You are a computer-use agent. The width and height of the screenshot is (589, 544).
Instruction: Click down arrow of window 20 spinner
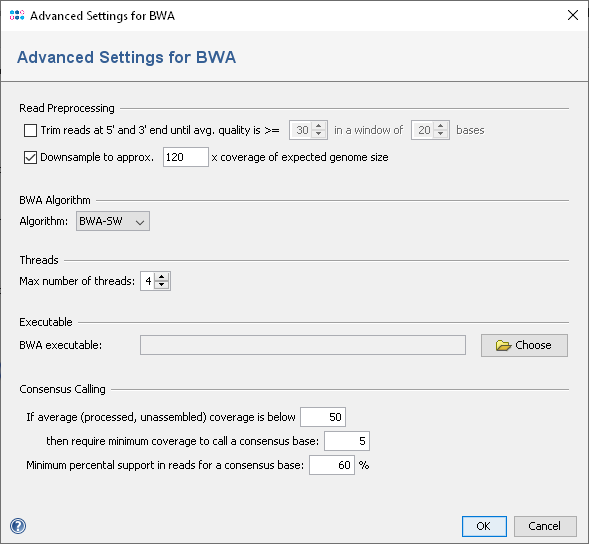[x=441, y=134]
